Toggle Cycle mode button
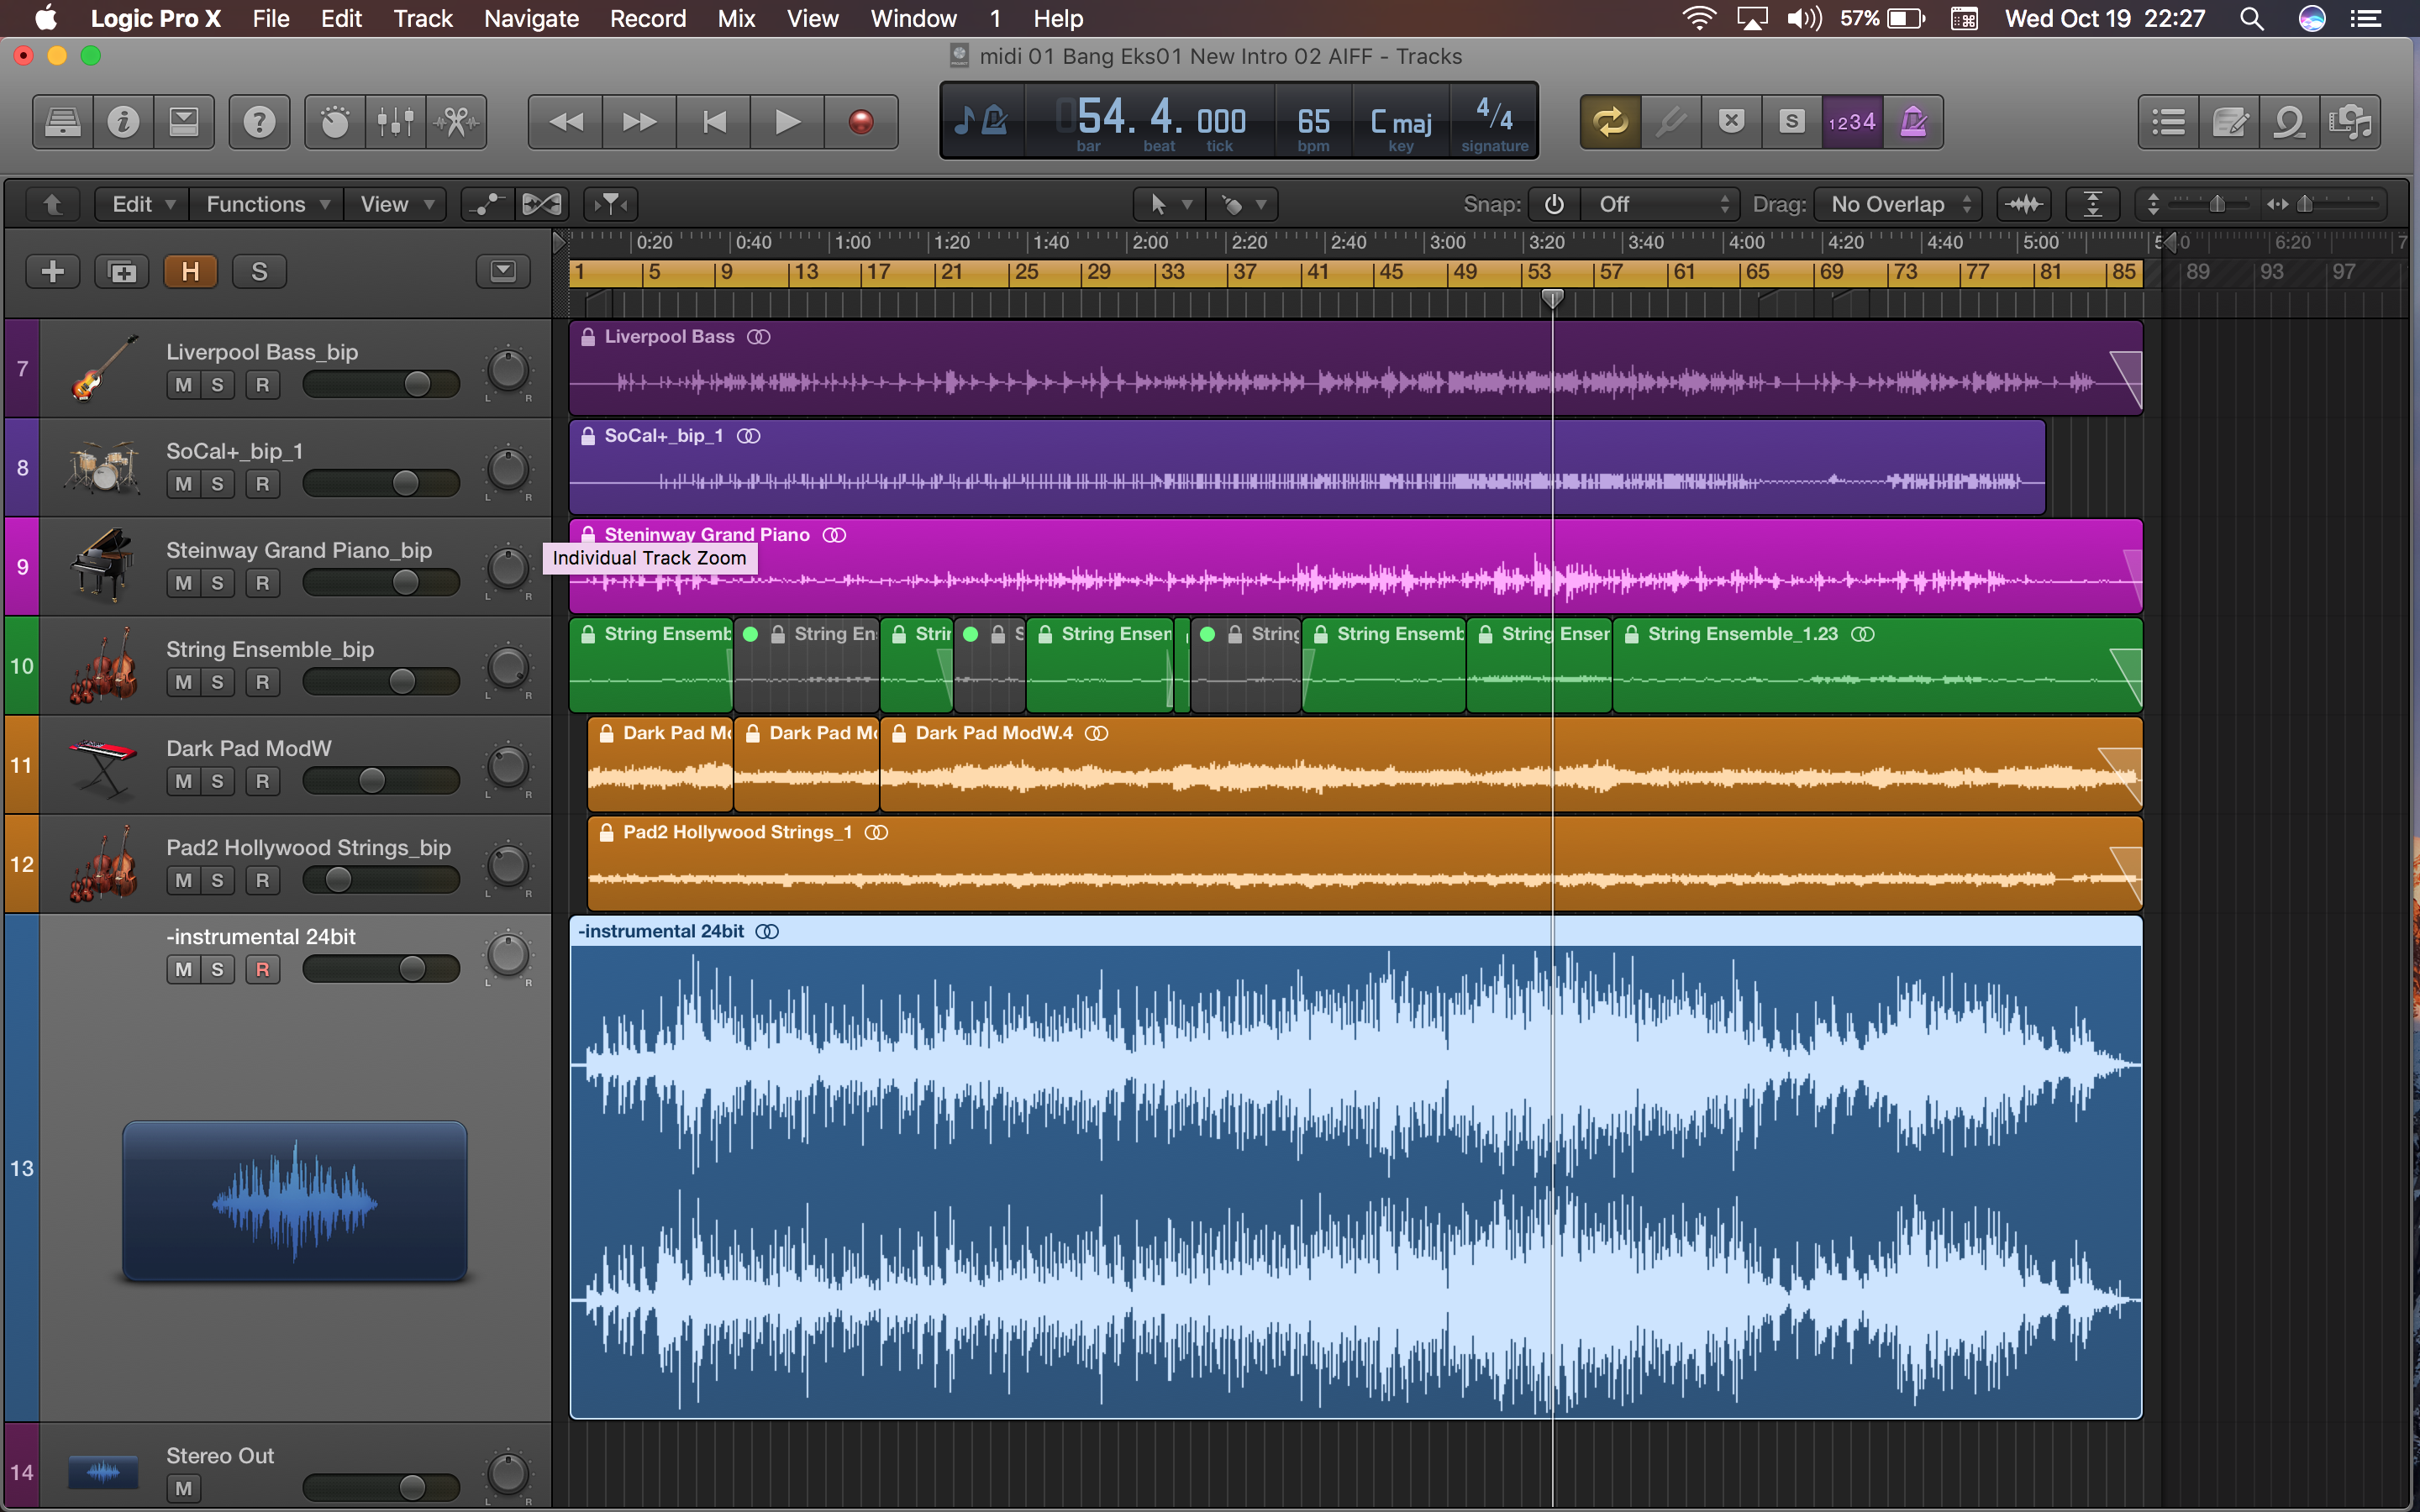This screenshot has height=1512, width=2420. click(x=1610, y=122)
